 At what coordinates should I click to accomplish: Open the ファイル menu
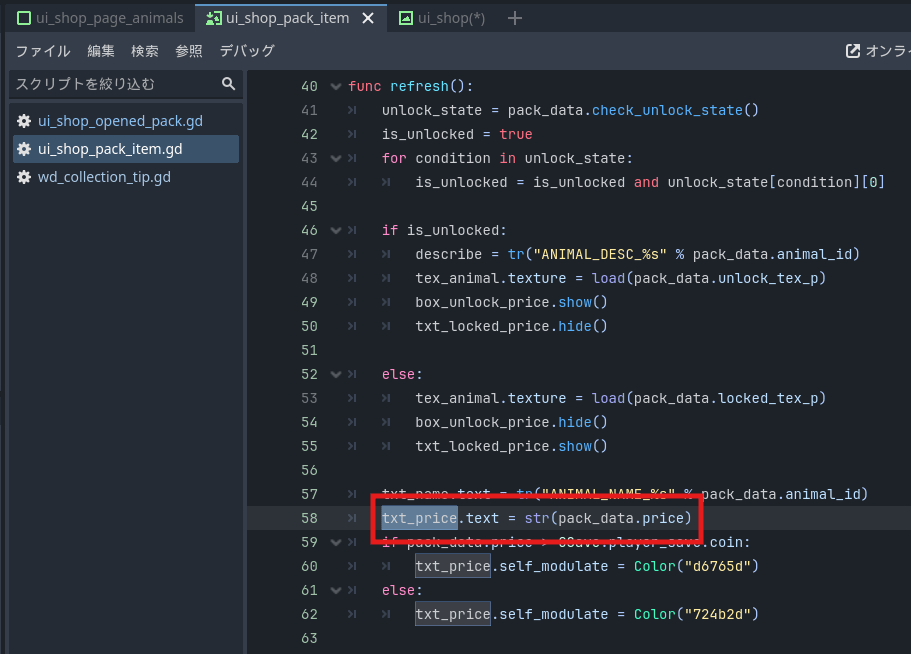pos(43,51)
